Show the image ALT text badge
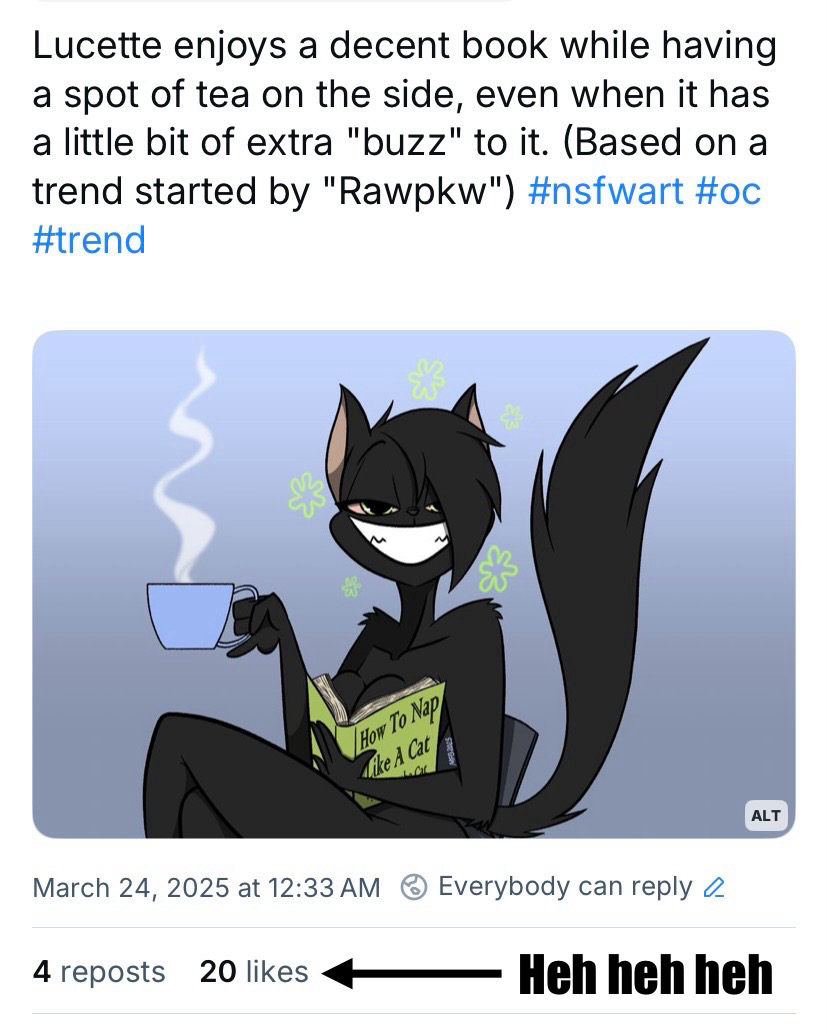This screenshot has width=827, height=1034. (x=765, y=815)
